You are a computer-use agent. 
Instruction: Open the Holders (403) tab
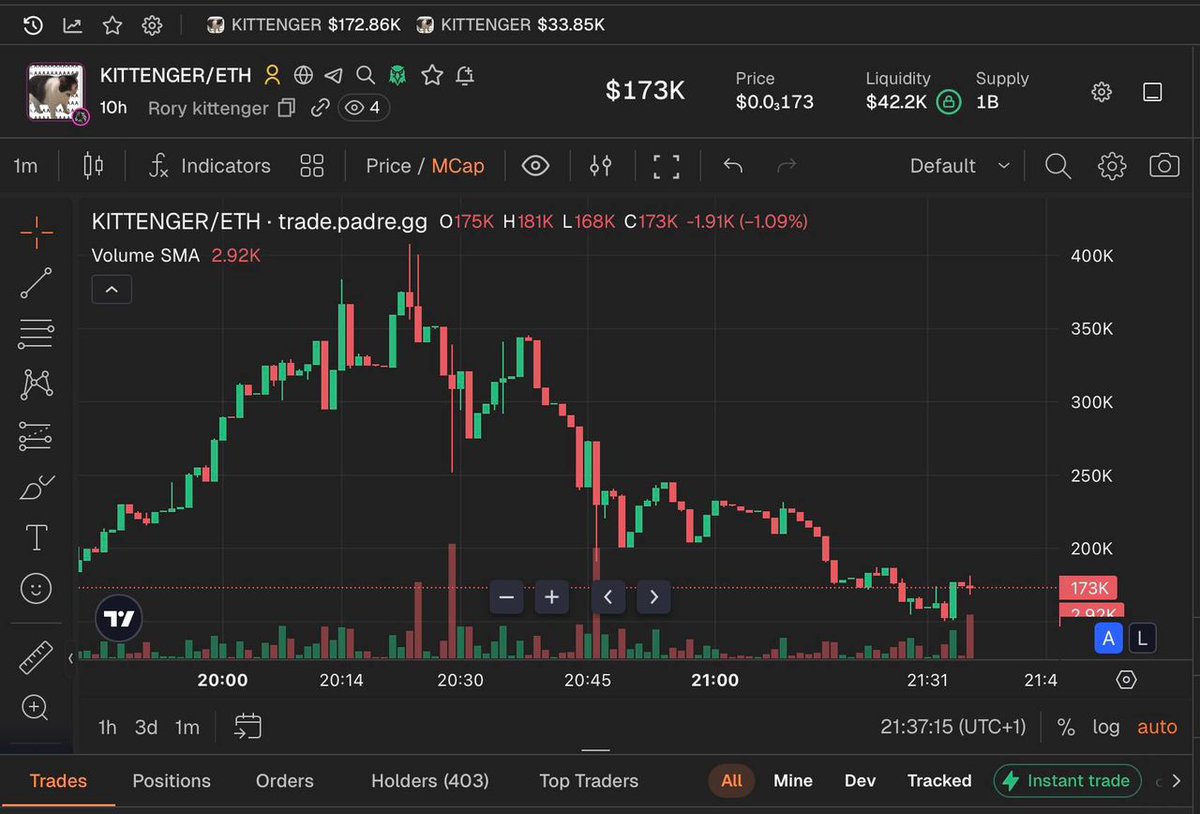[430, 781]
